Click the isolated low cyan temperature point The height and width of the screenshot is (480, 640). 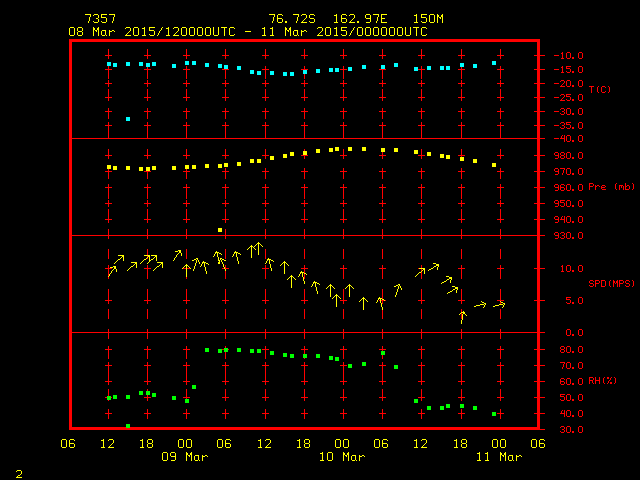[x=128, y=119]
